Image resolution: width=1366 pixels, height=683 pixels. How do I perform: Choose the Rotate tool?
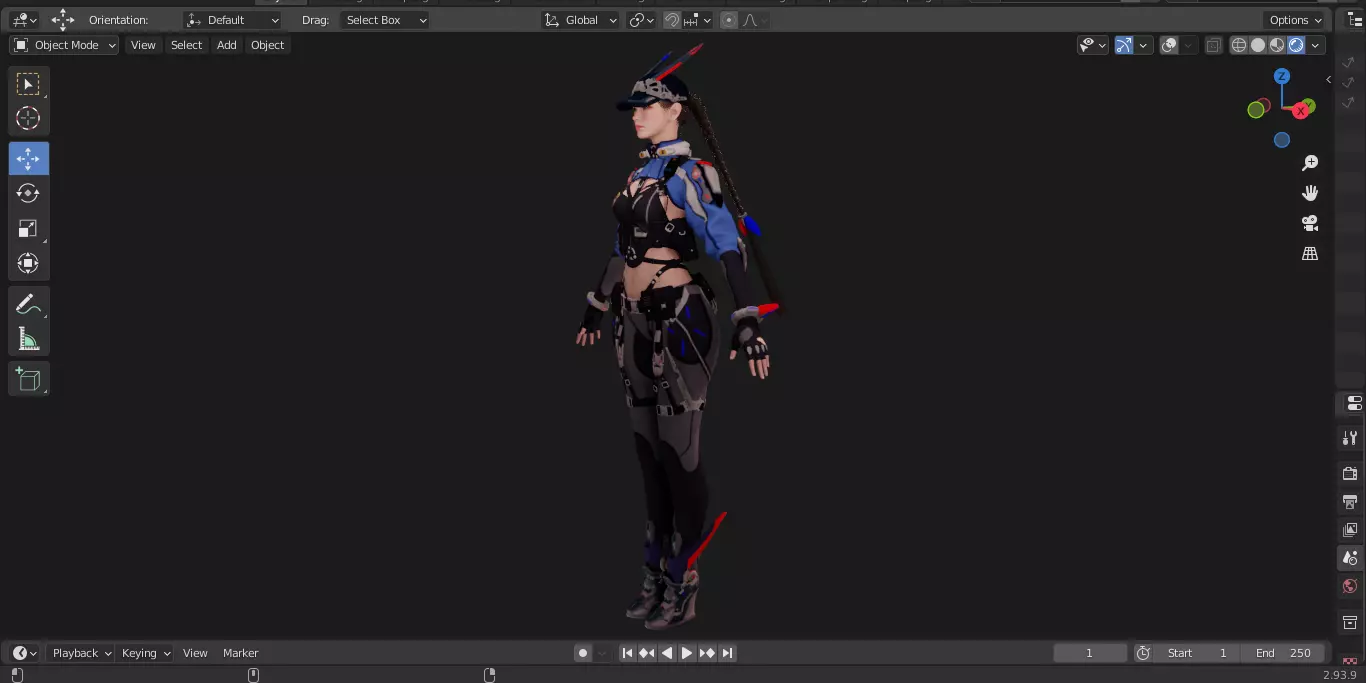28,193
